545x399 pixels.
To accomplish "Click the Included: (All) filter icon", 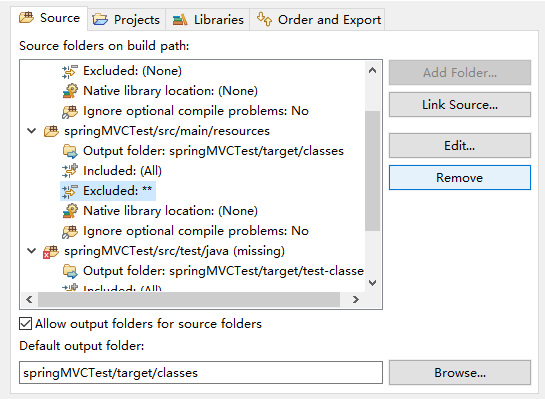I will 70,171.
